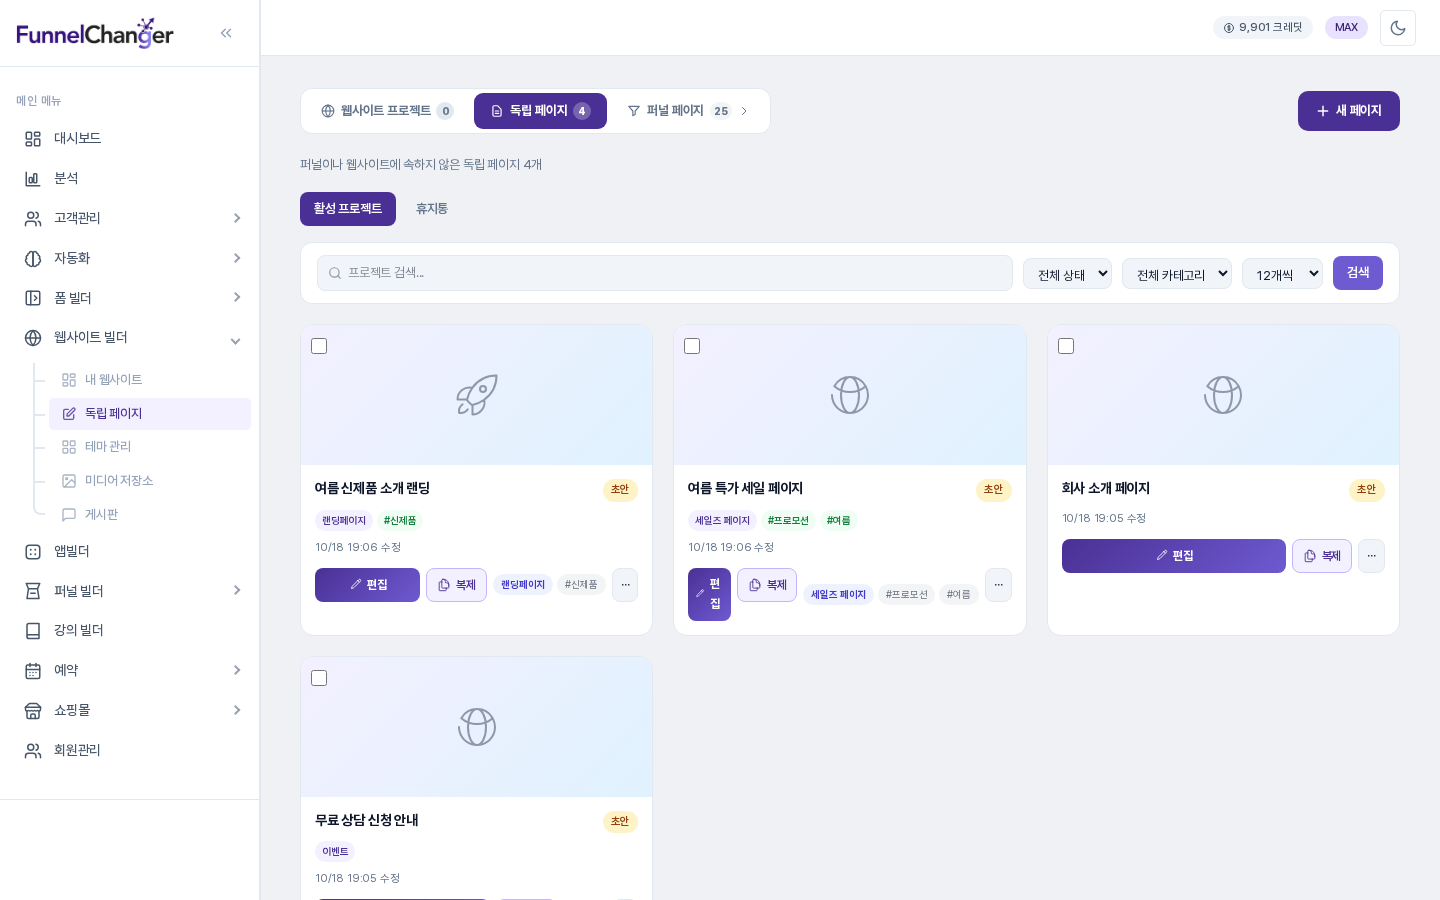
Task: Open 전체 카테고리 category dropdown
Action: (x=1177, y=274)
